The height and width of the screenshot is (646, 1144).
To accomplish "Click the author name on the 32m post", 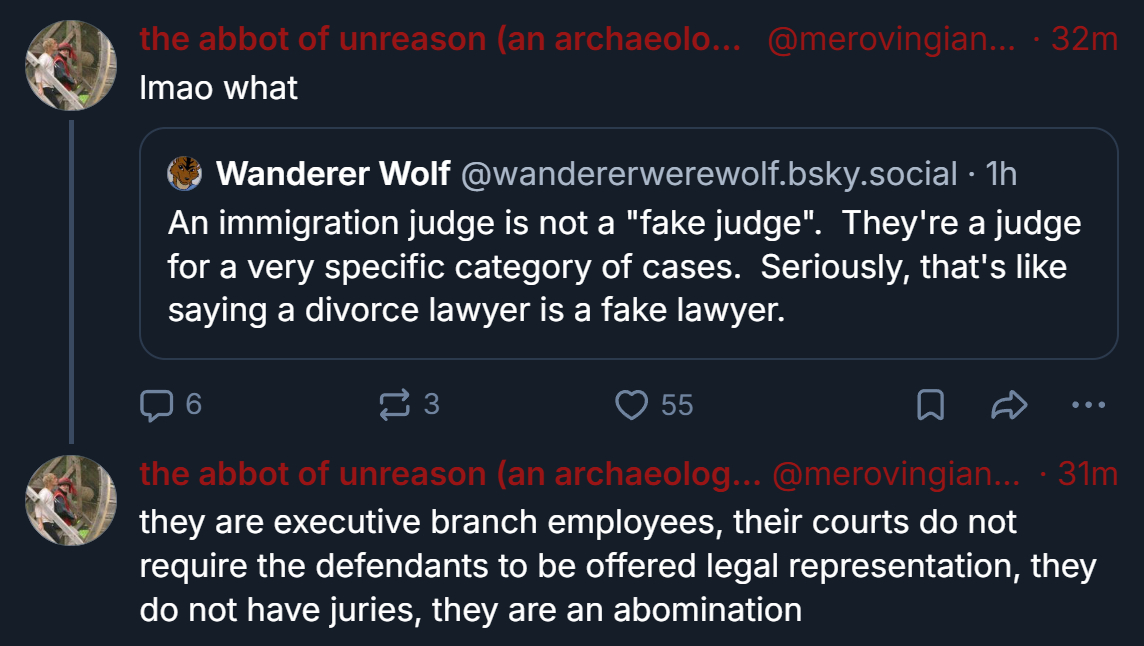I will [440, 40].
